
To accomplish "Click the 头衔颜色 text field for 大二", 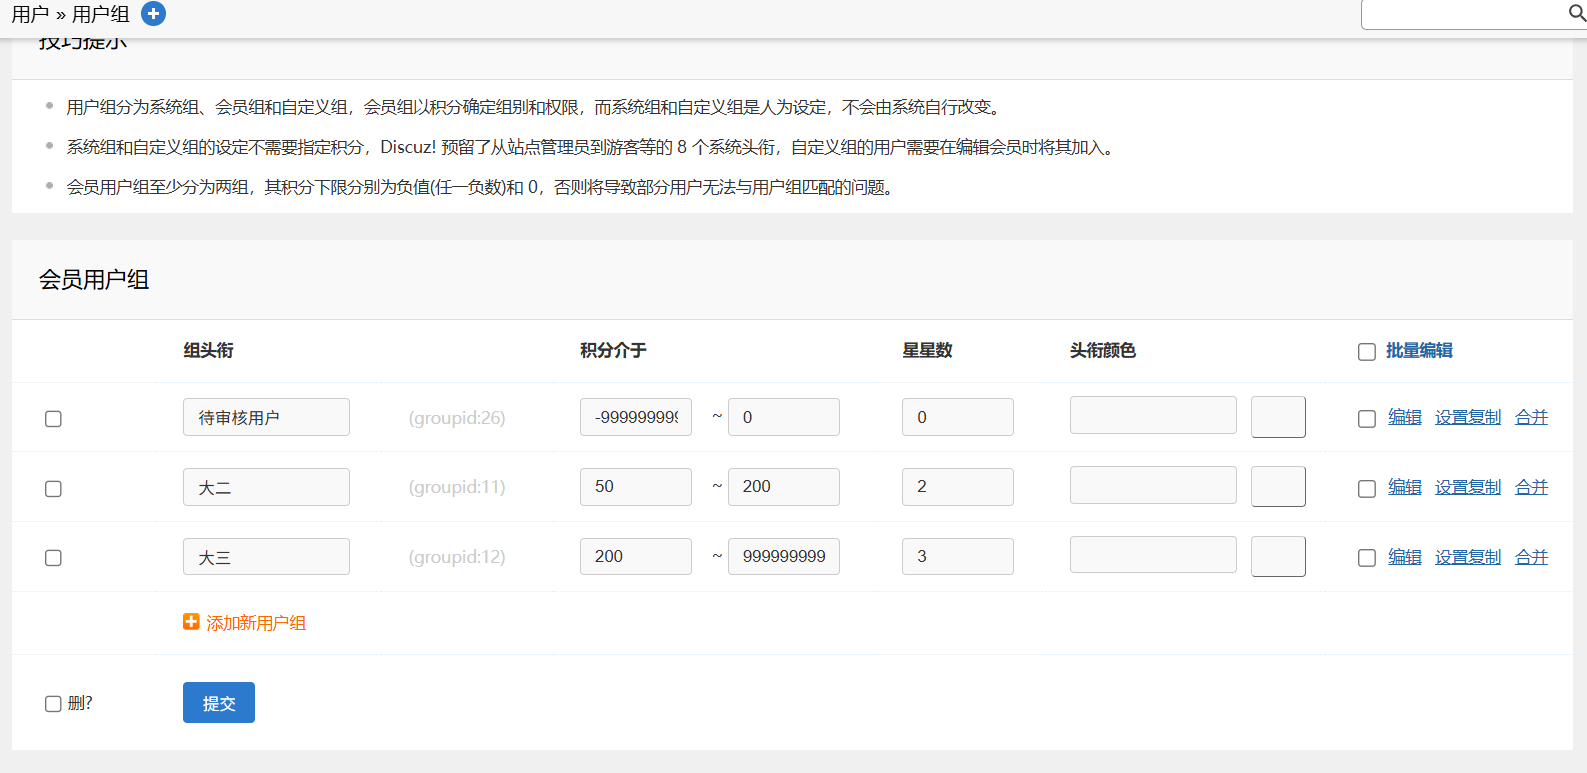I will coord(1152,485).
